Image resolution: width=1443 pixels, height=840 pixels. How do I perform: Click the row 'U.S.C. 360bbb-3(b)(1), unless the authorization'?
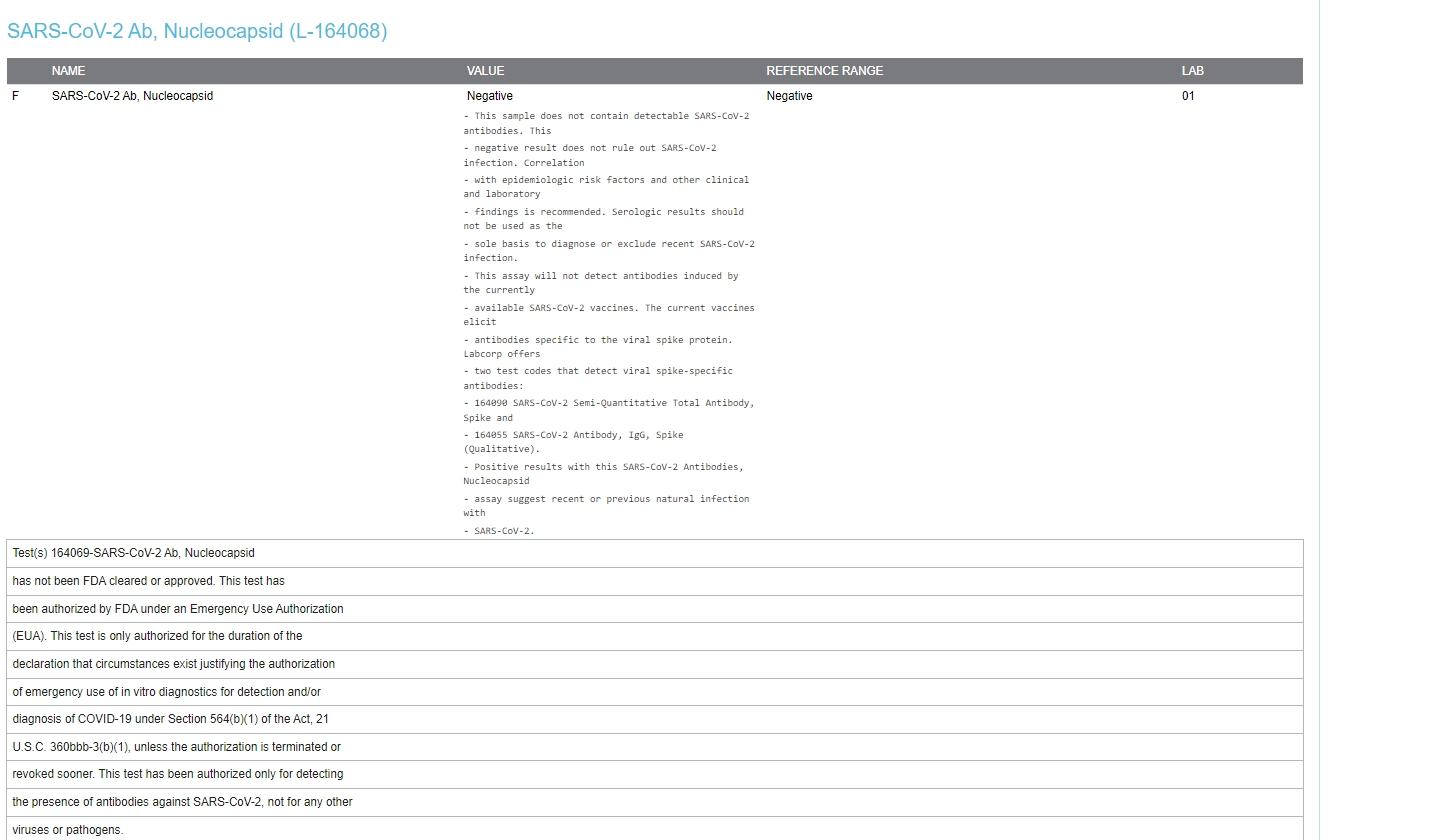point(655,747)
